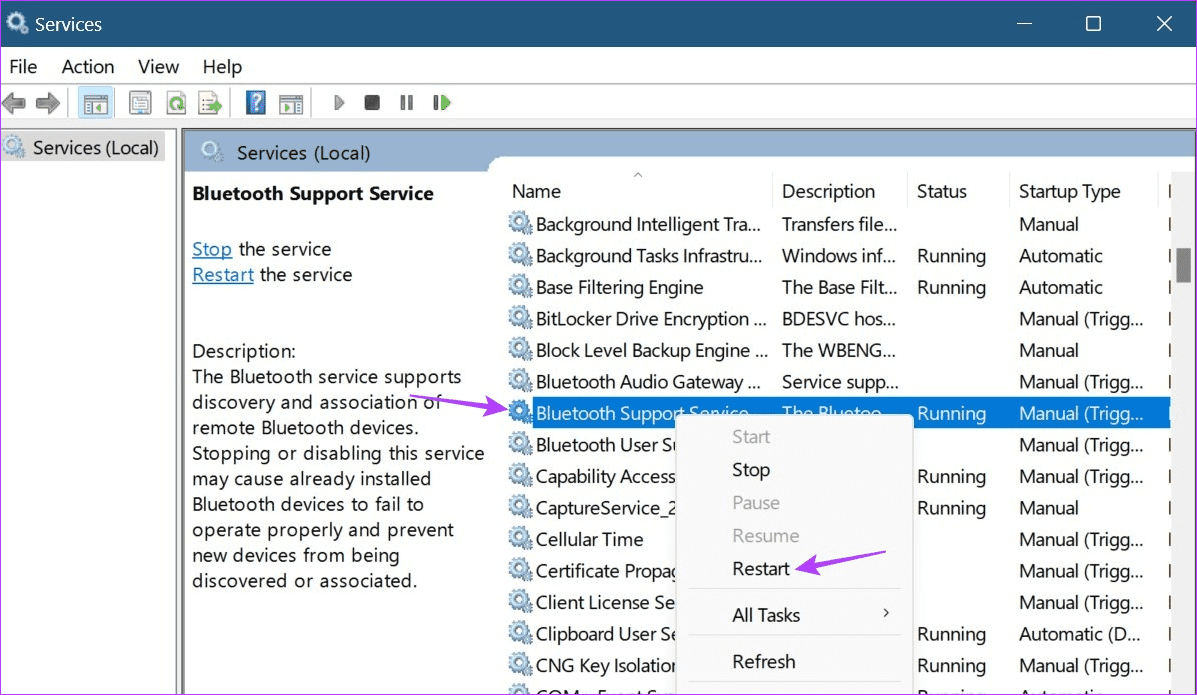Click gear icon beside Capability Access row

point(520,475)
